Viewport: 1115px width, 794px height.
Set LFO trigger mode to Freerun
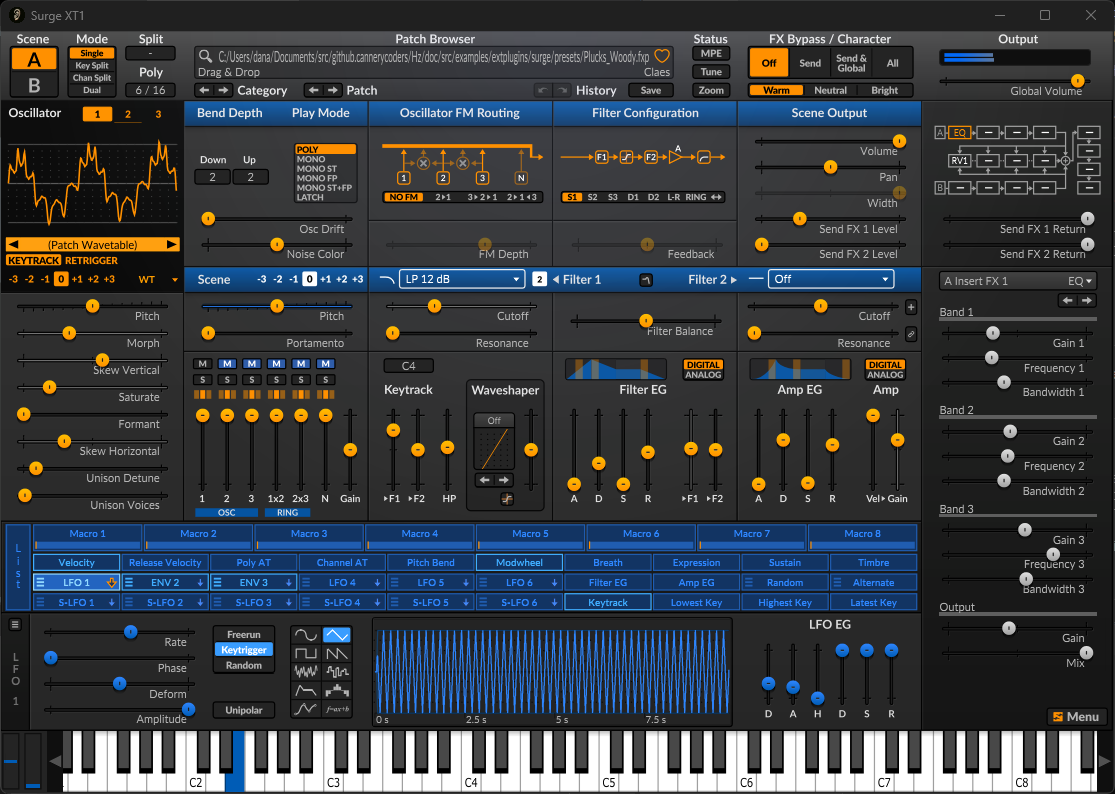pyautogui.click(x=244, y=635)
